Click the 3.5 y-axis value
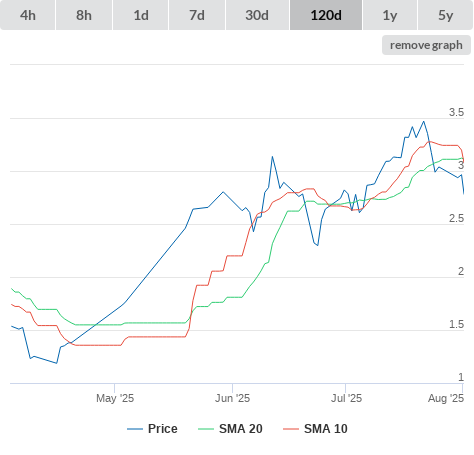 pos(456,112)
